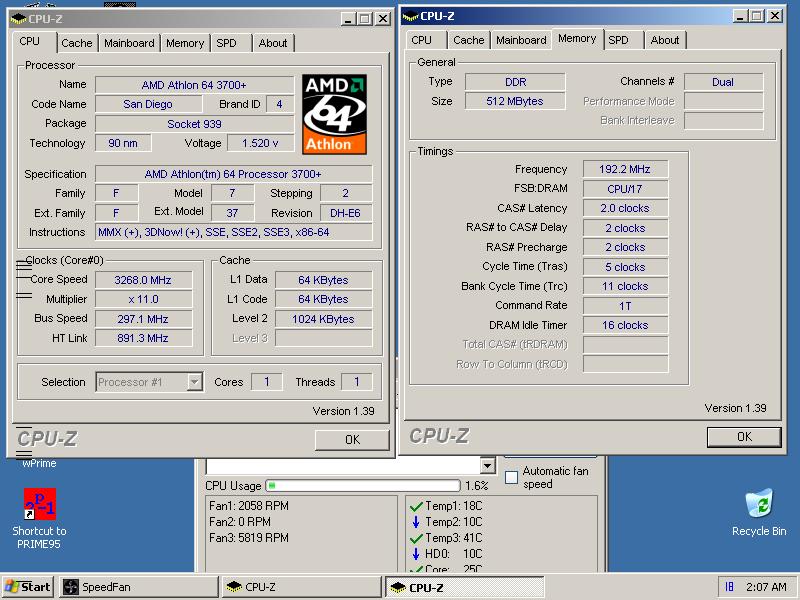Click OK in the right CPU-Z memory window
The width and height of the screenshot is (800, 600).
coord(744,437)
